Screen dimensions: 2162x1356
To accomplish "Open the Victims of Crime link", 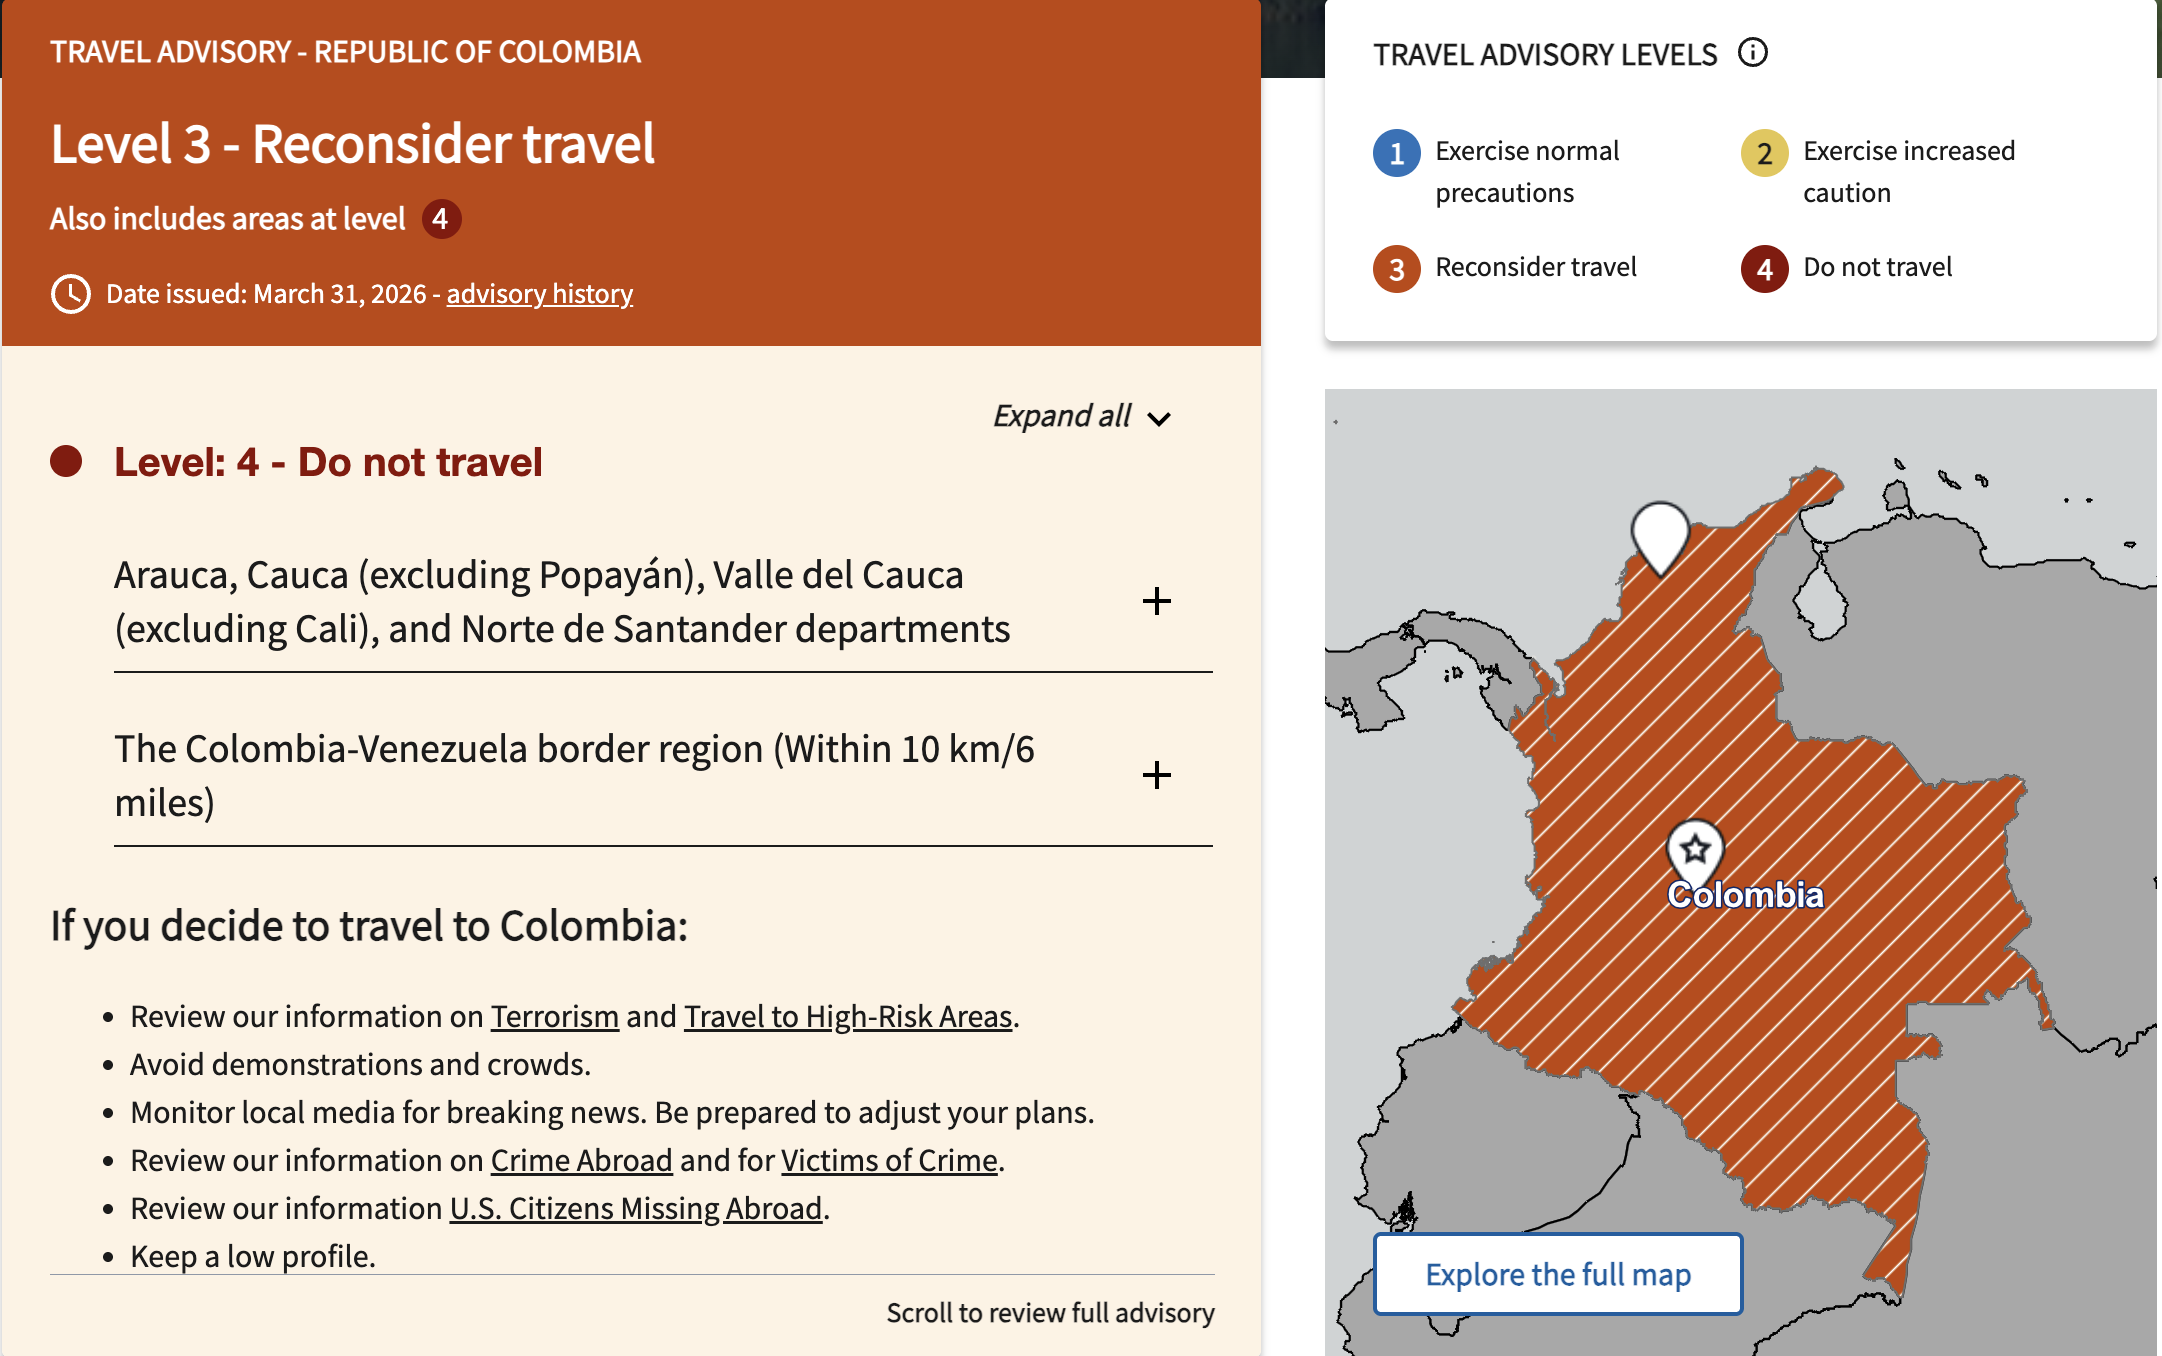I will coord(889,1160).
